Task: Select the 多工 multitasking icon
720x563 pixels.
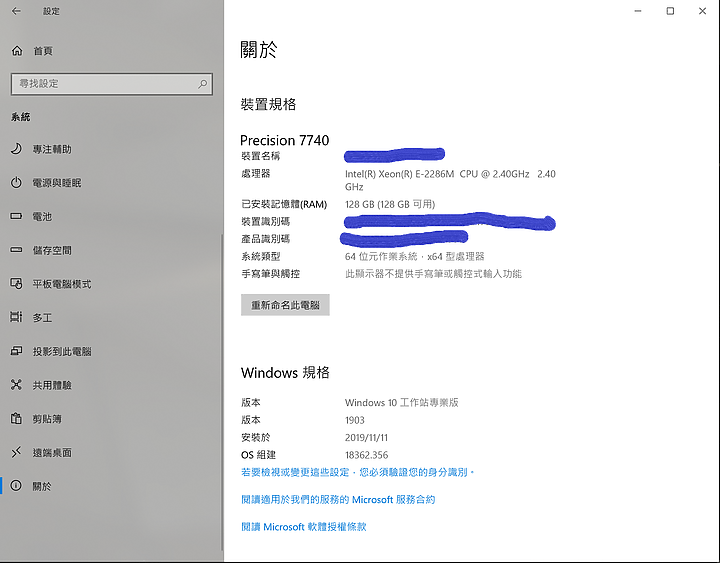Action: tap(17, 317)
